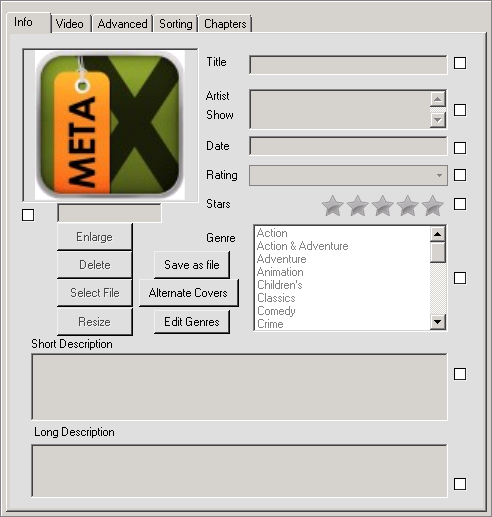Click the first rating star
This screenshot has width=492, height=517.
pos(332,205)
